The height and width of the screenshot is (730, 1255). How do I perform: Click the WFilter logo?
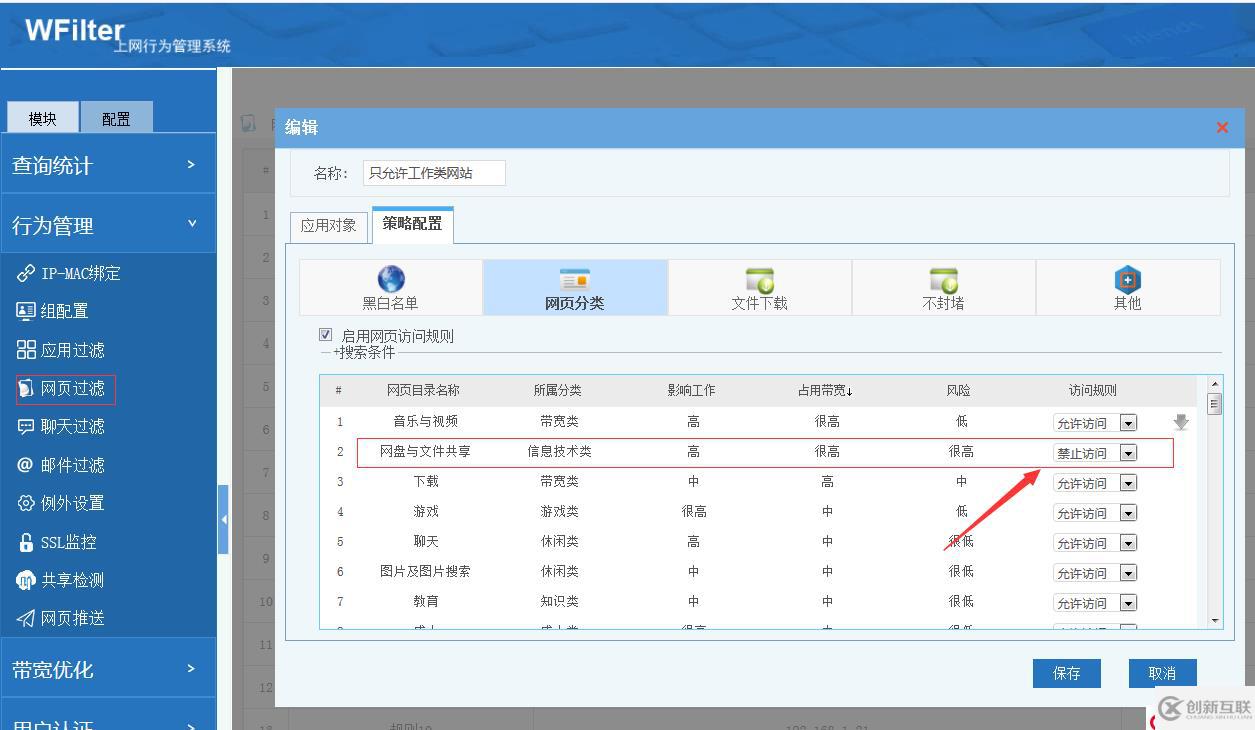point(75,31)
